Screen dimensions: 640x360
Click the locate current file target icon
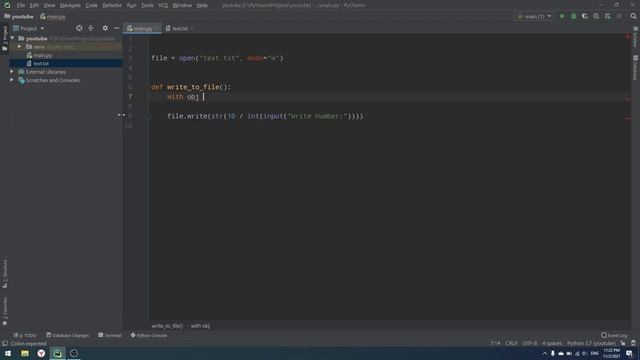point(79,28)
